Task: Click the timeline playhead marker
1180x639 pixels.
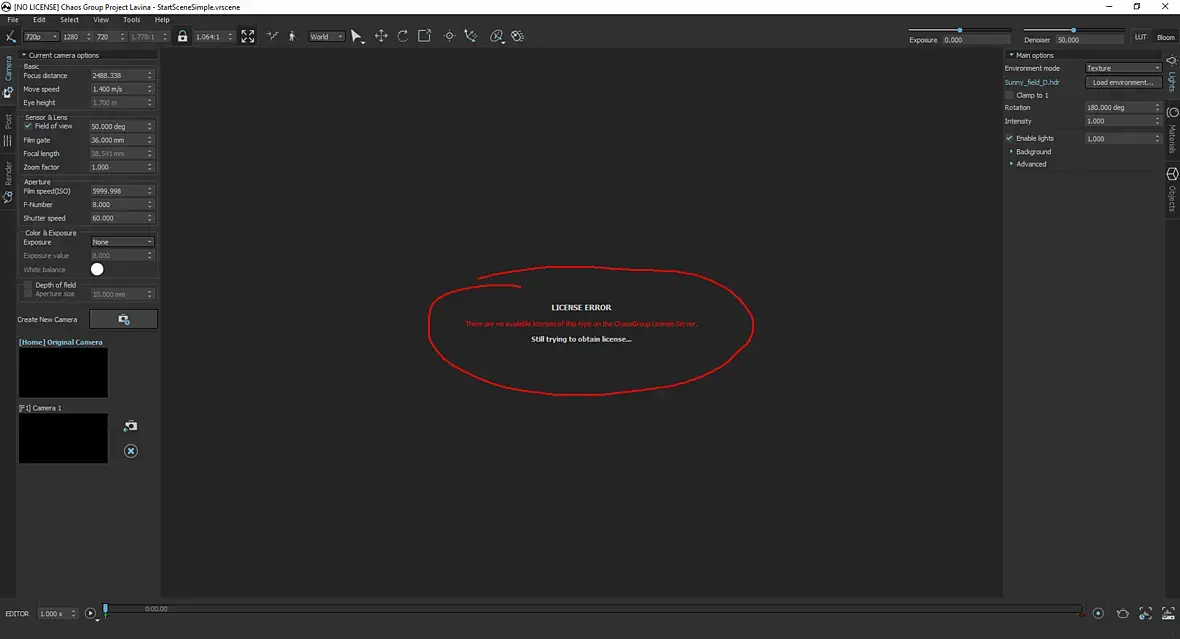Action: point(105,610)
